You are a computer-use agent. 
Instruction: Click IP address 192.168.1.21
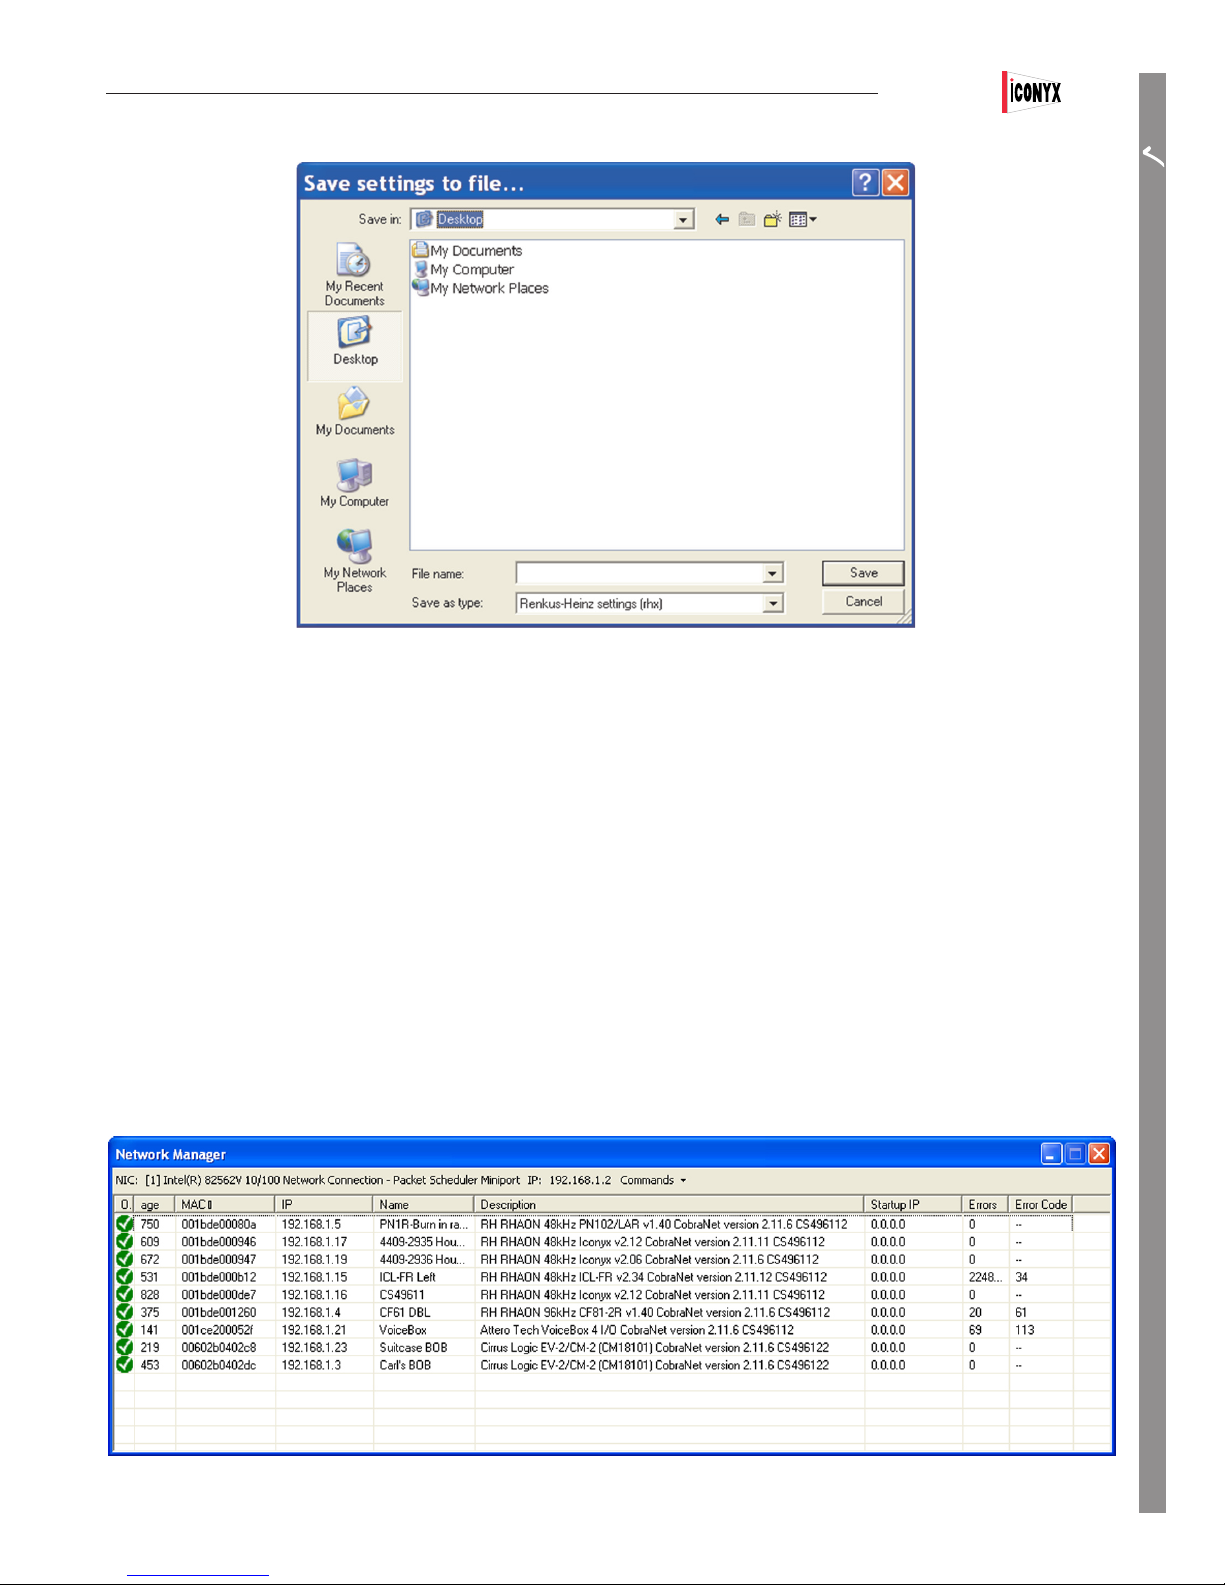pos(314,1330)
